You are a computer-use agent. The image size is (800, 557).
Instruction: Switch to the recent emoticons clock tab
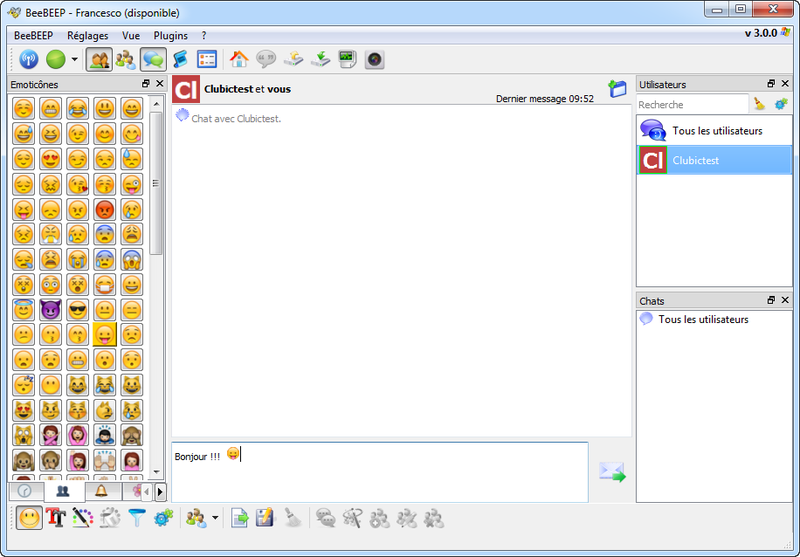[25, 491]
